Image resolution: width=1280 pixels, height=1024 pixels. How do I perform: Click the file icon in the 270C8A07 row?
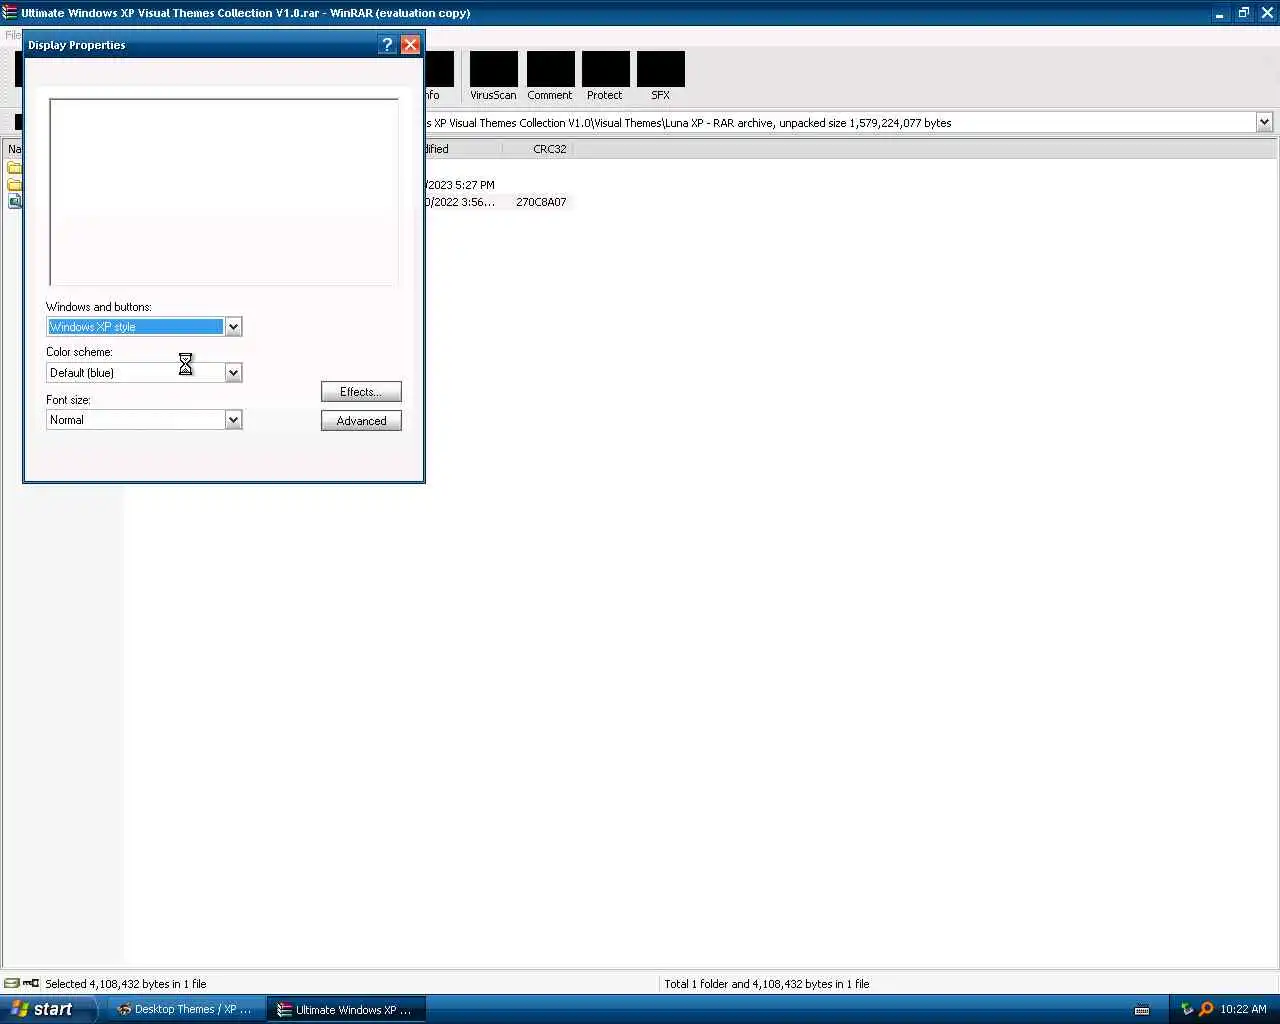14,201
